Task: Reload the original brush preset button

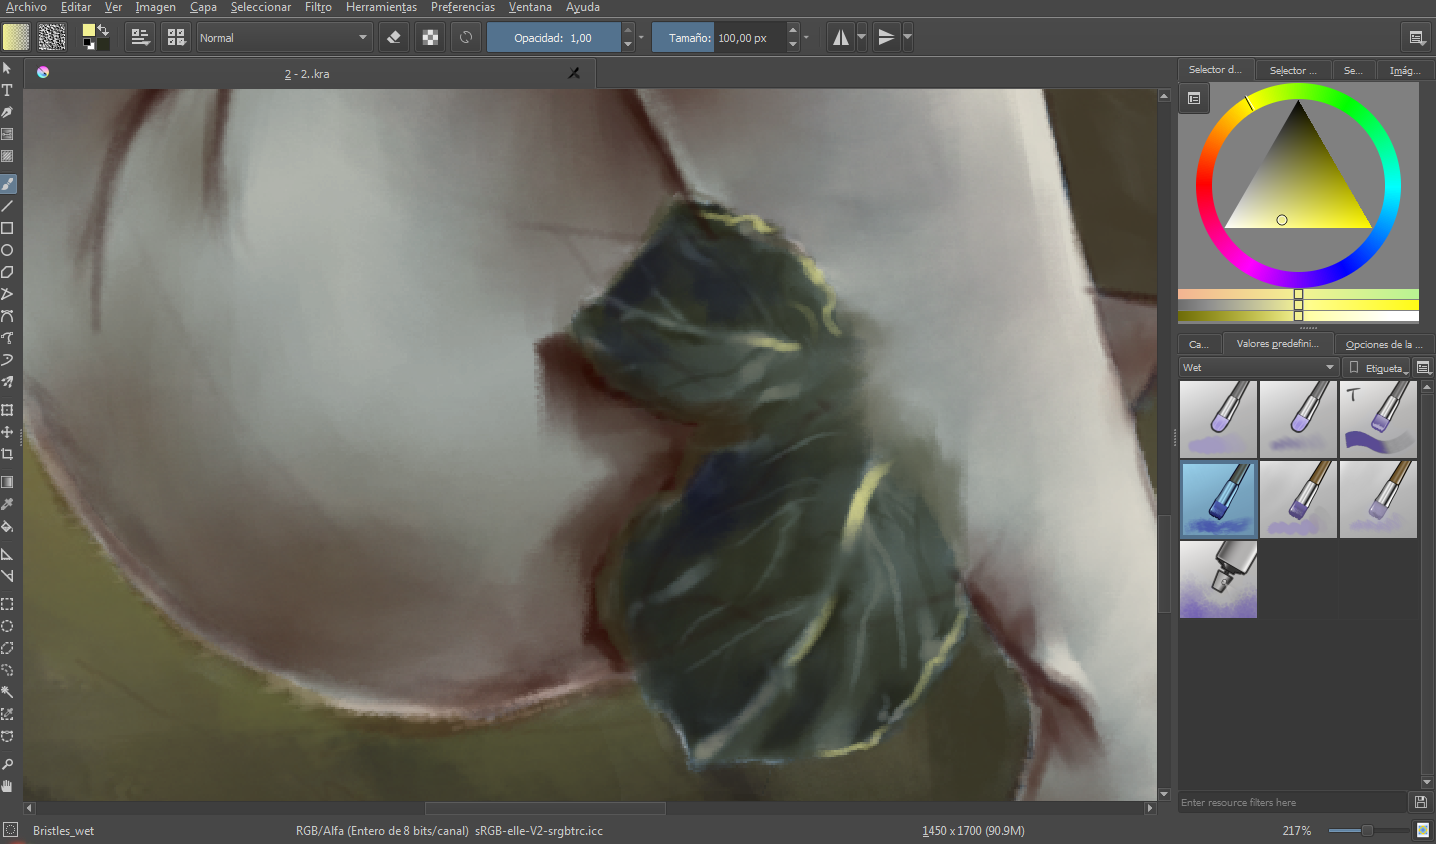Action: tap(466, 38)
